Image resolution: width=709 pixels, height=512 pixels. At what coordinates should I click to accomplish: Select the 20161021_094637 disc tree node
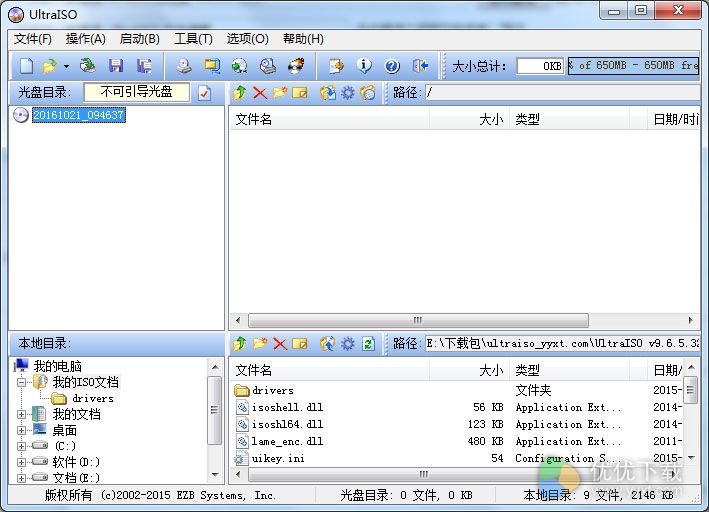(79, 115)
